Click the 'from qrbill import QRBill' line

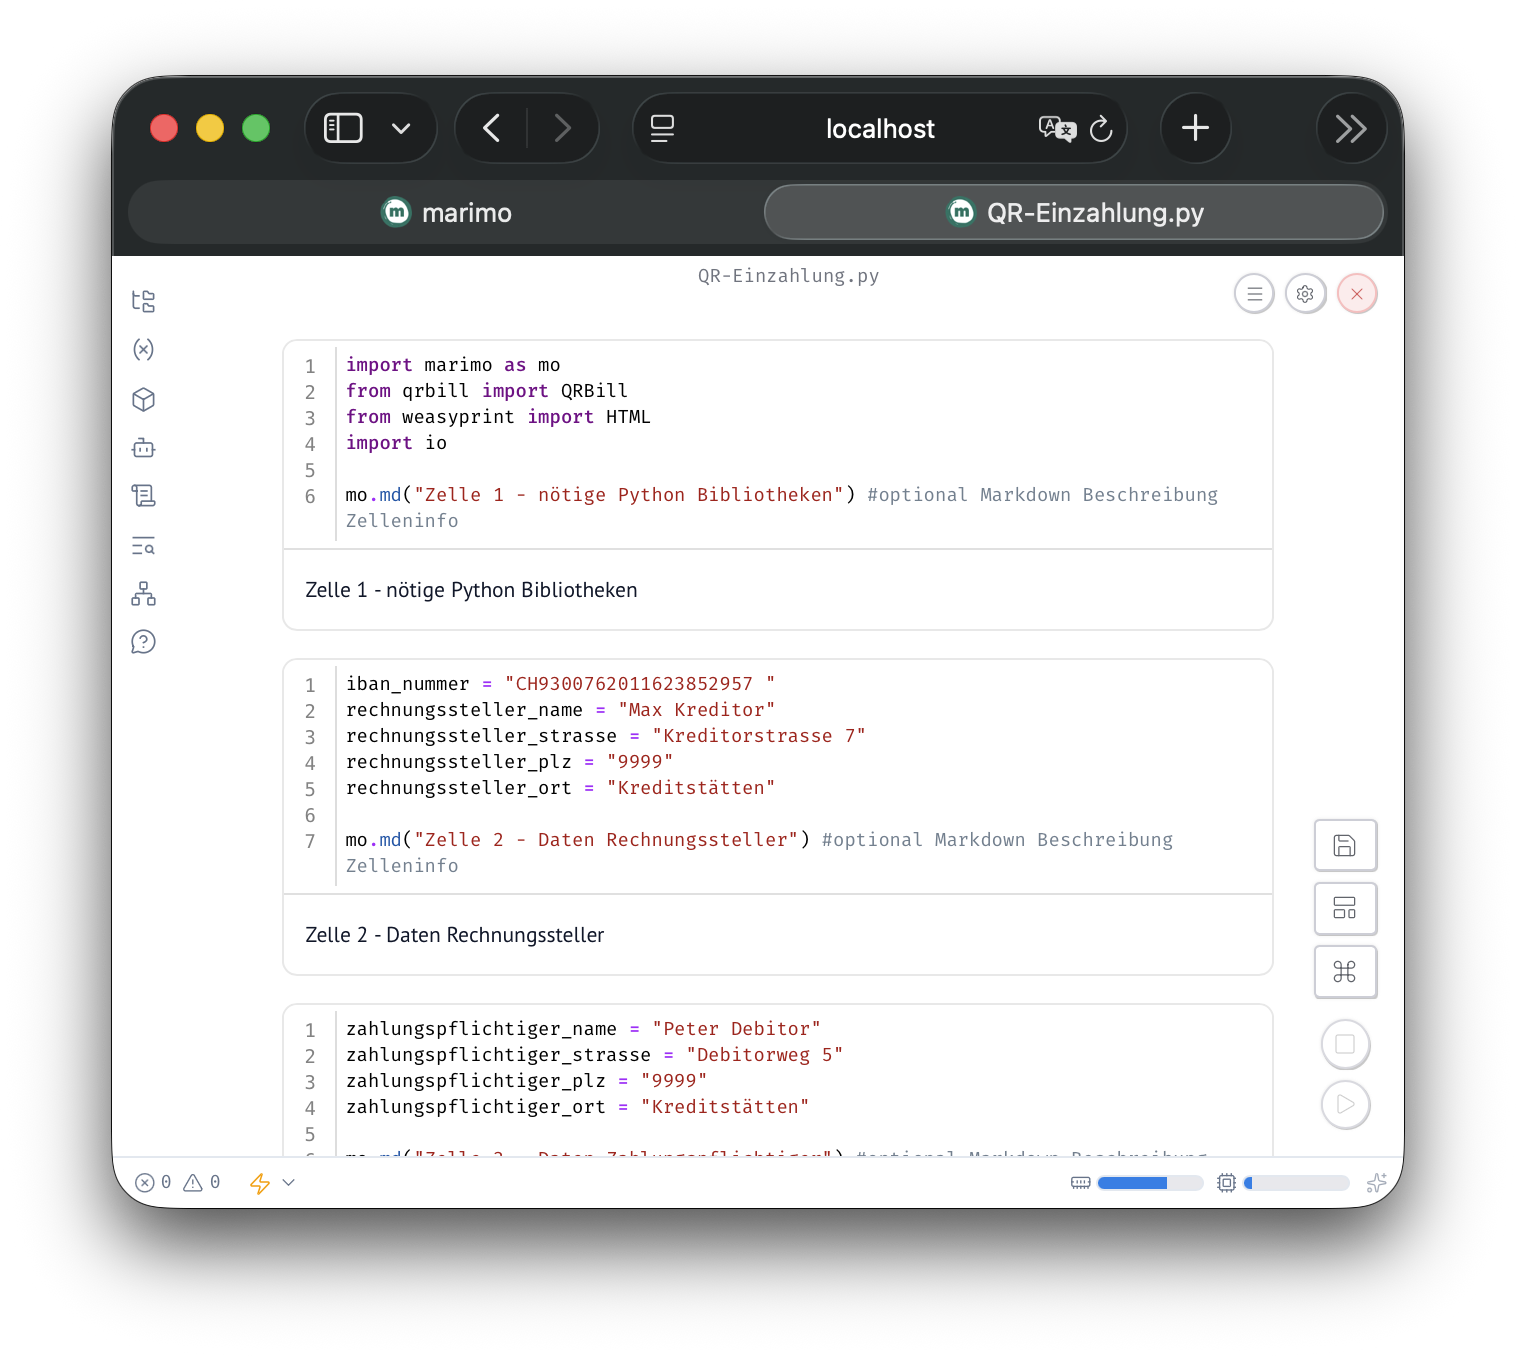[487, 391]
